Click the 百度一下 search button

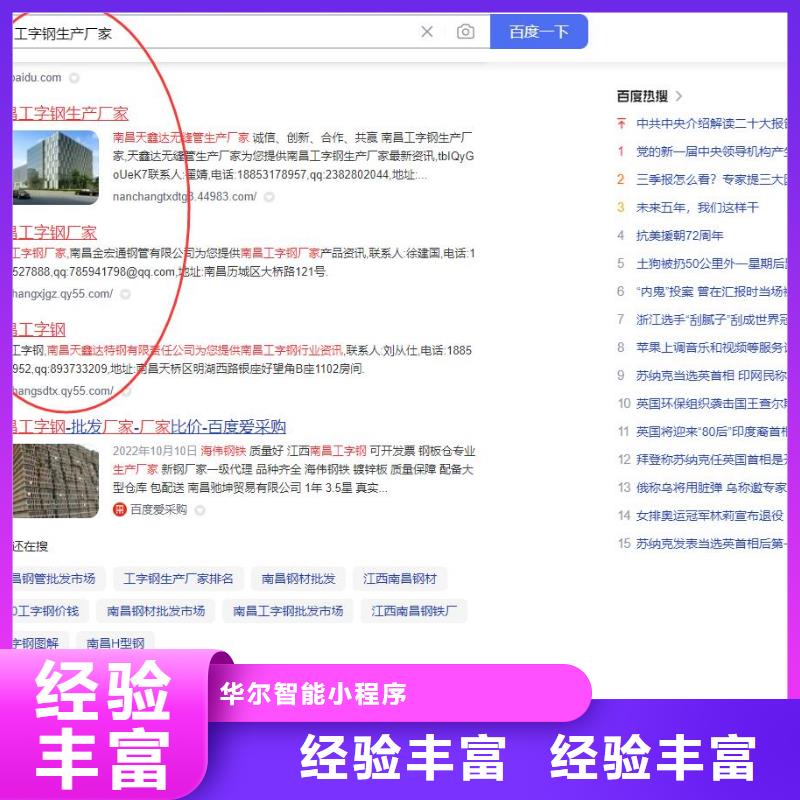(x=539, y=32)
